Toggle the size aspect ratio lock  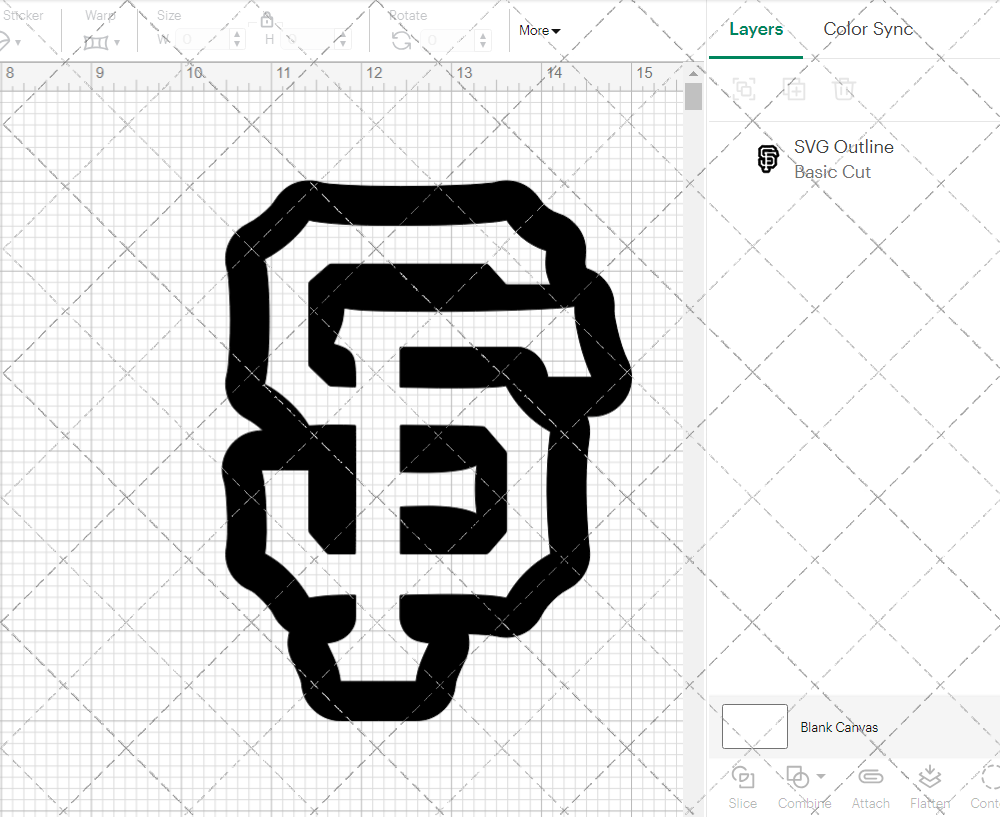[267, 19]
